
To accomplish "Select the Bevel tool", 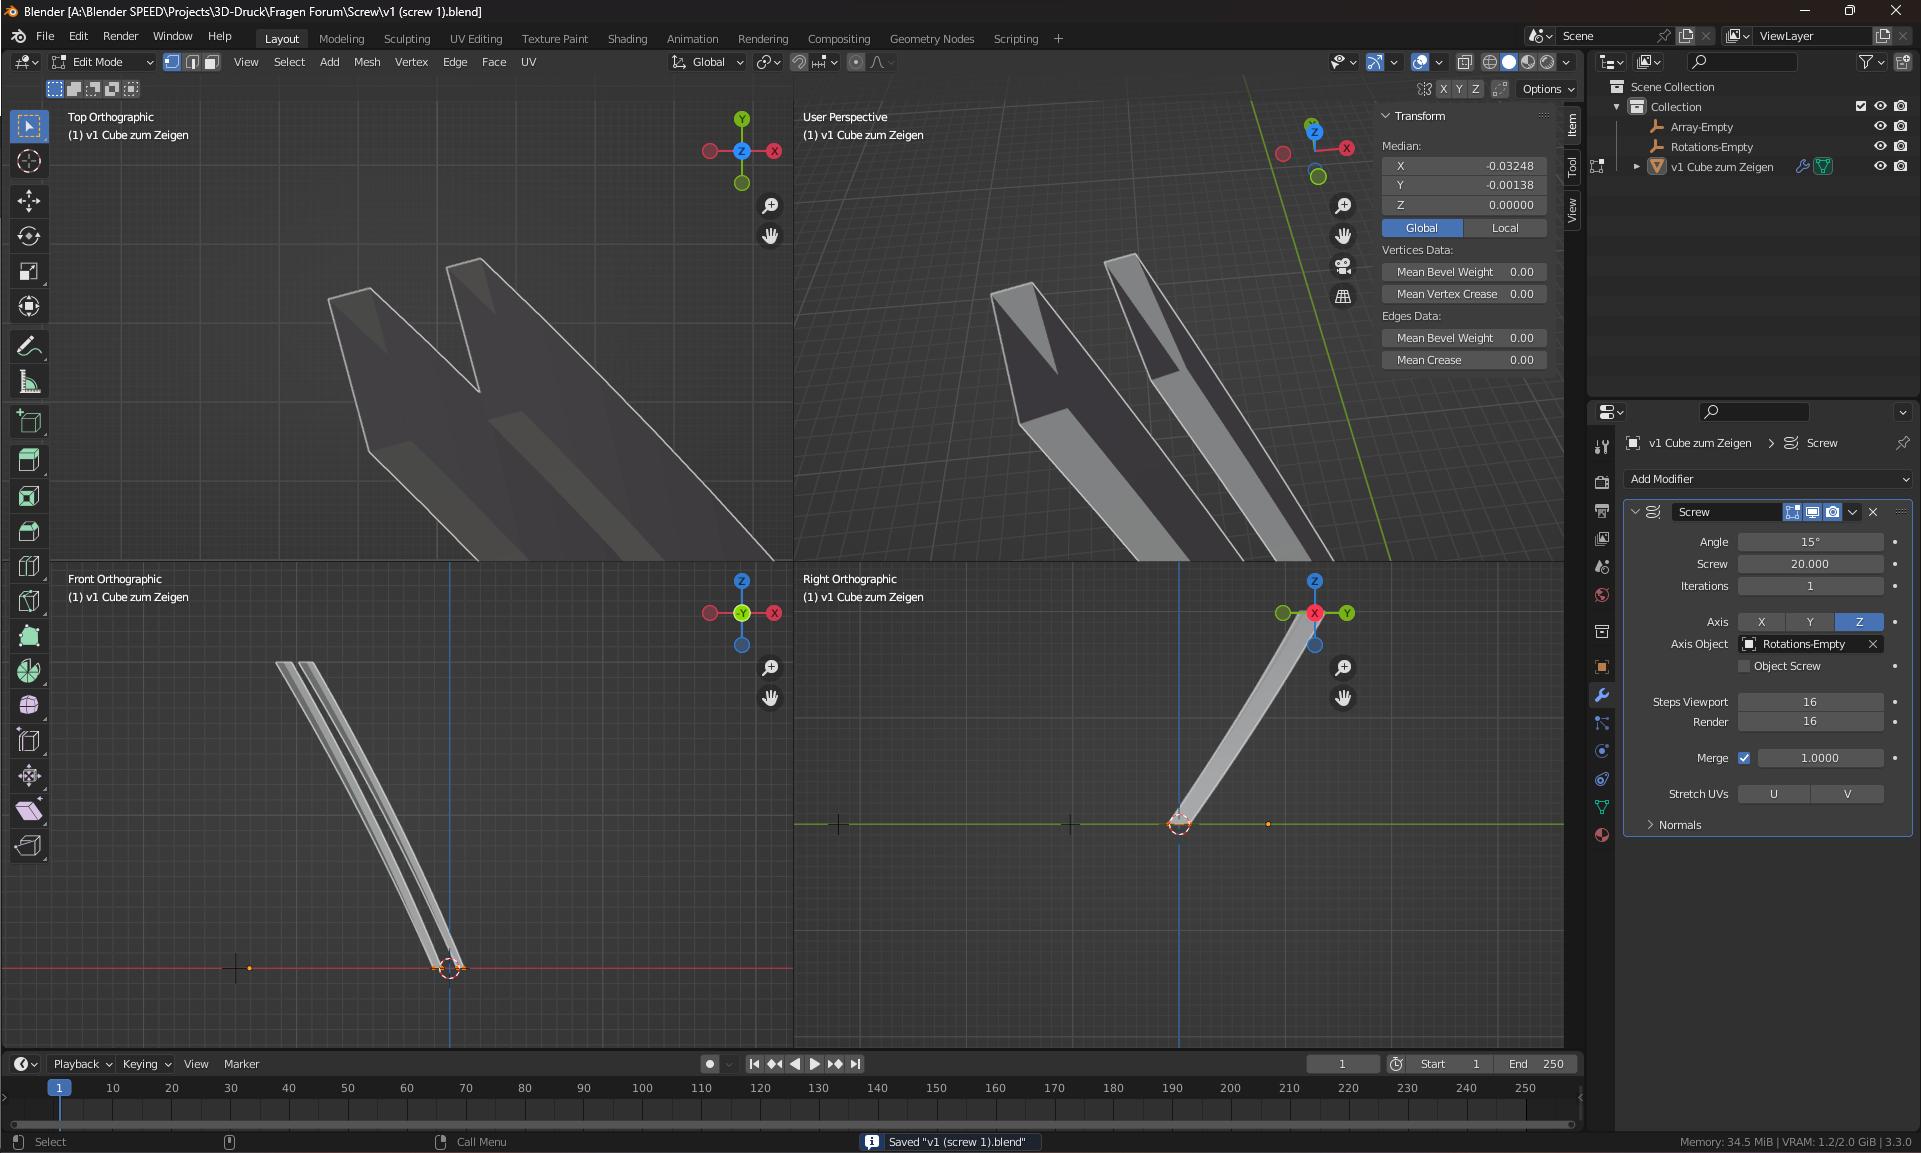I will pyautogui.click(x=29, y=531).
